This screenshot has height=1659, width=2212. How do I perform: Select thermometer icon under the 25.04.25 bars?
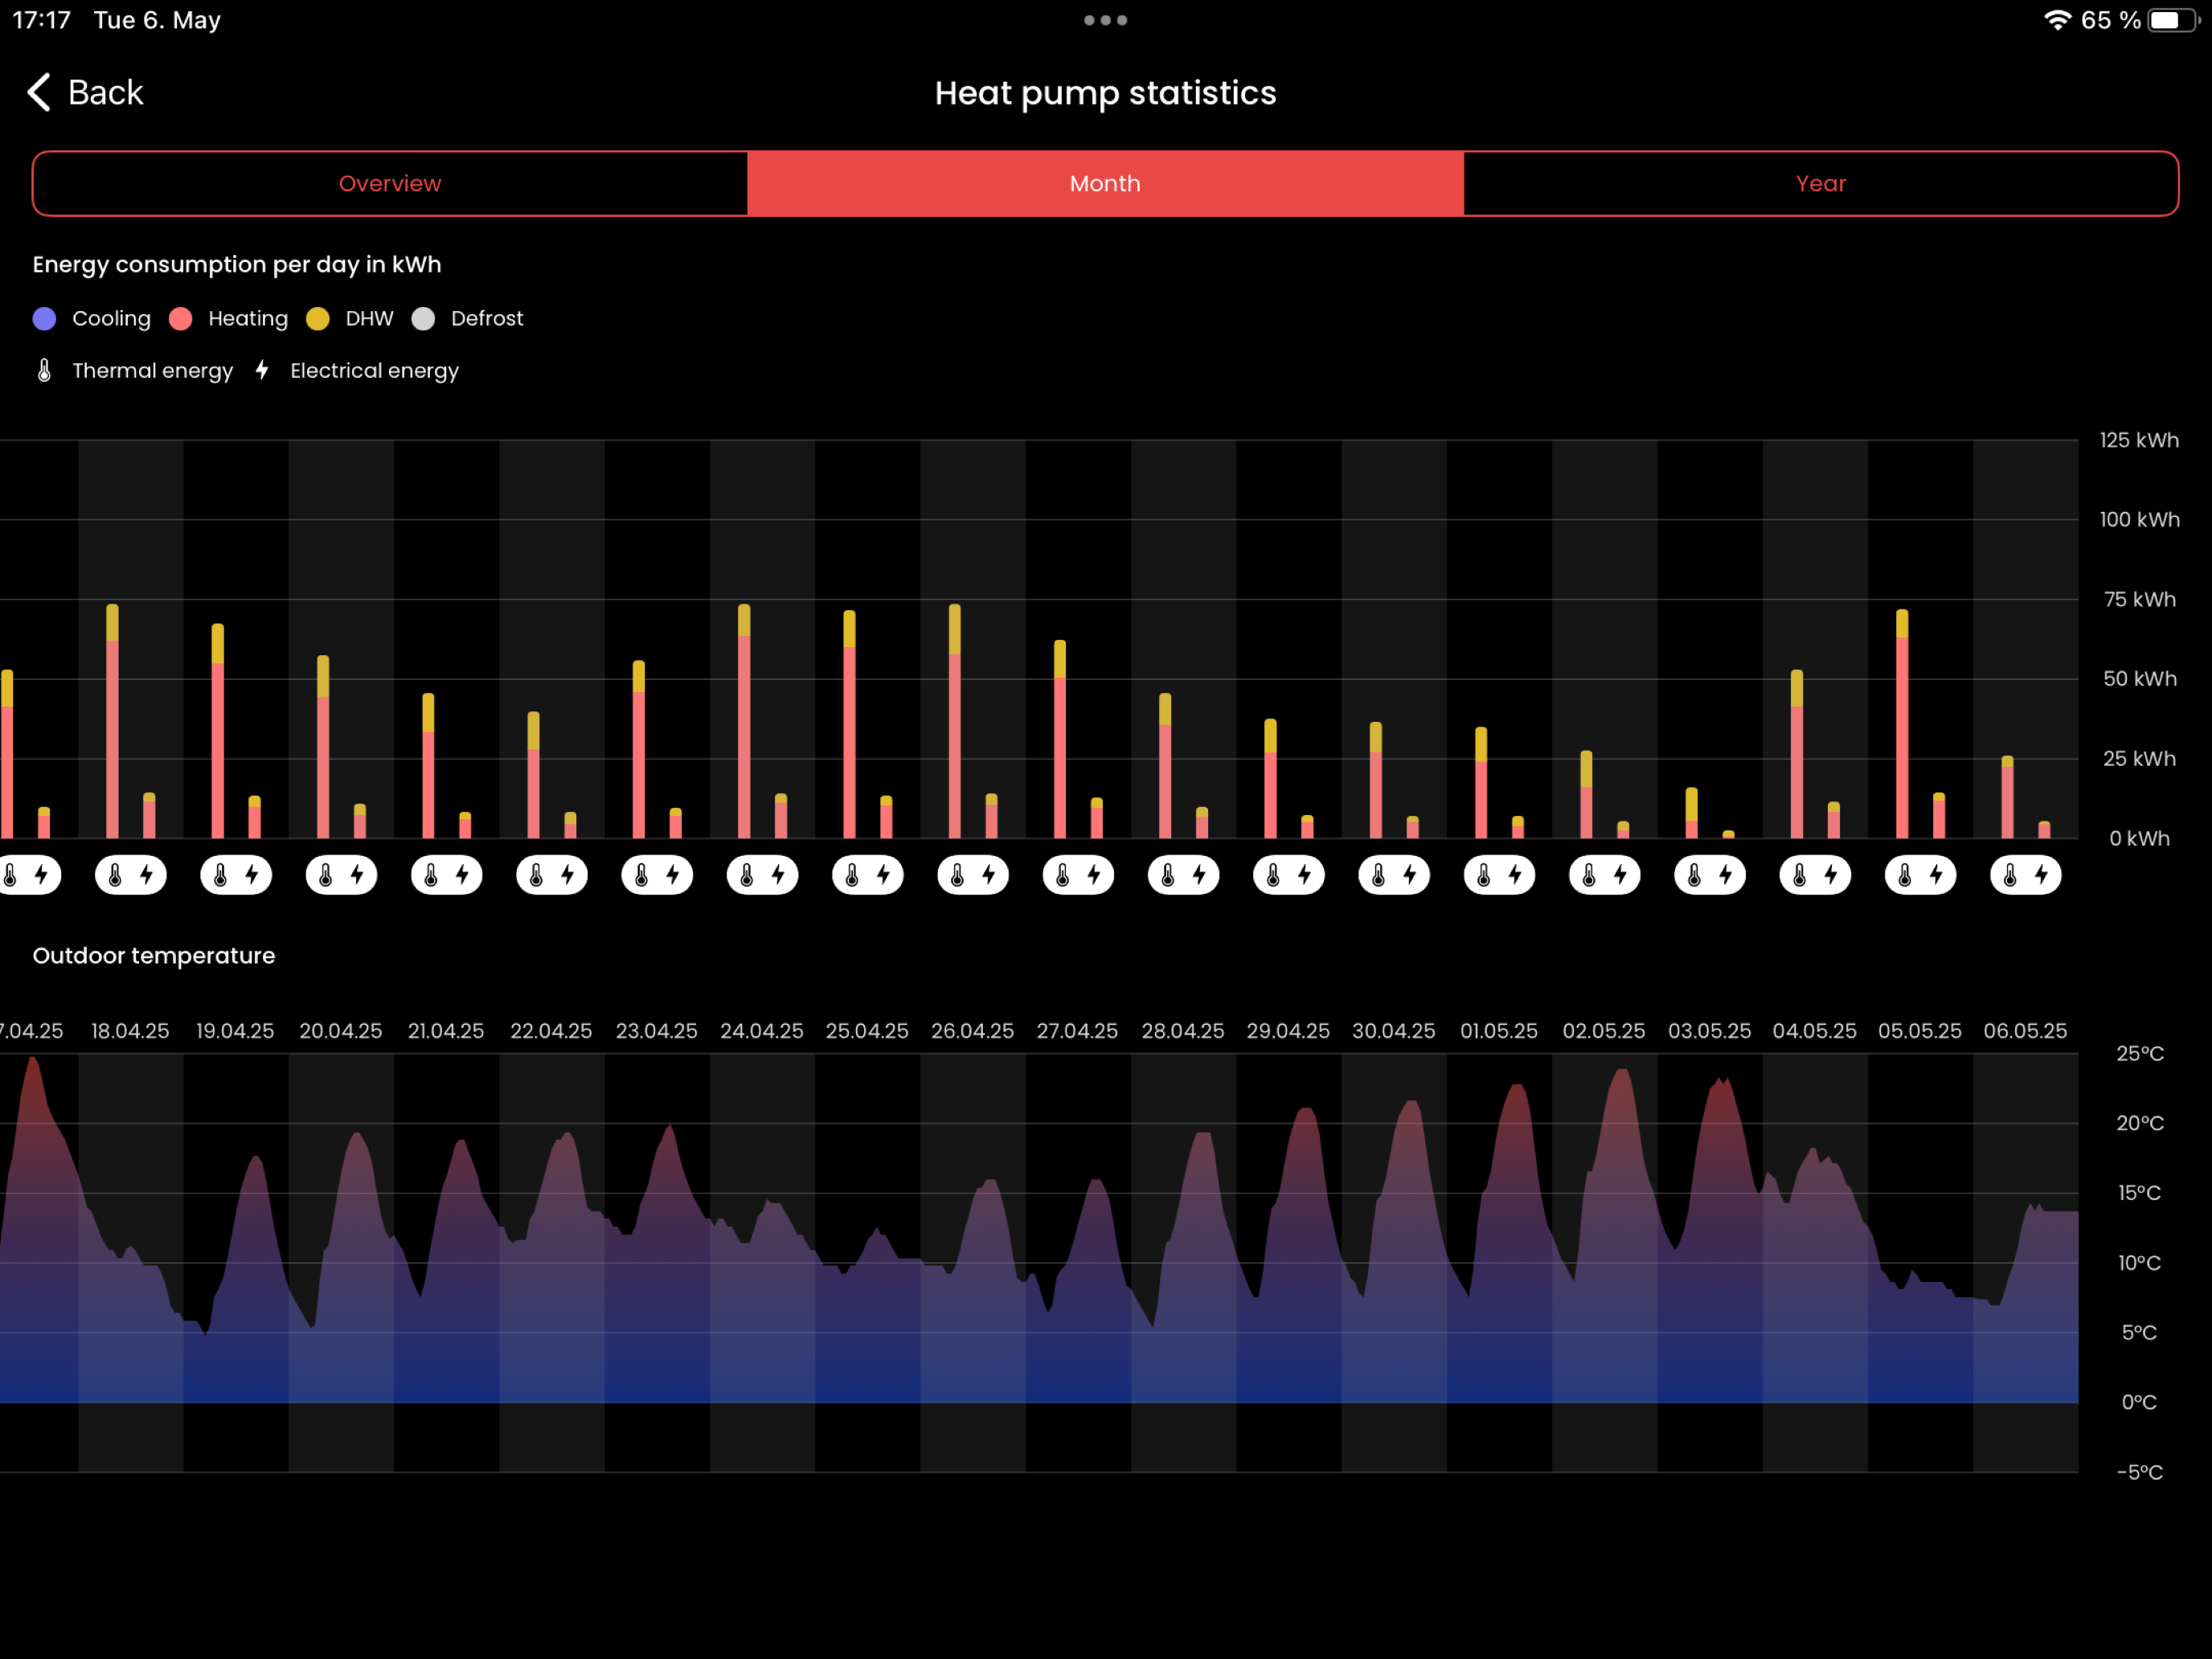[852, 876]
